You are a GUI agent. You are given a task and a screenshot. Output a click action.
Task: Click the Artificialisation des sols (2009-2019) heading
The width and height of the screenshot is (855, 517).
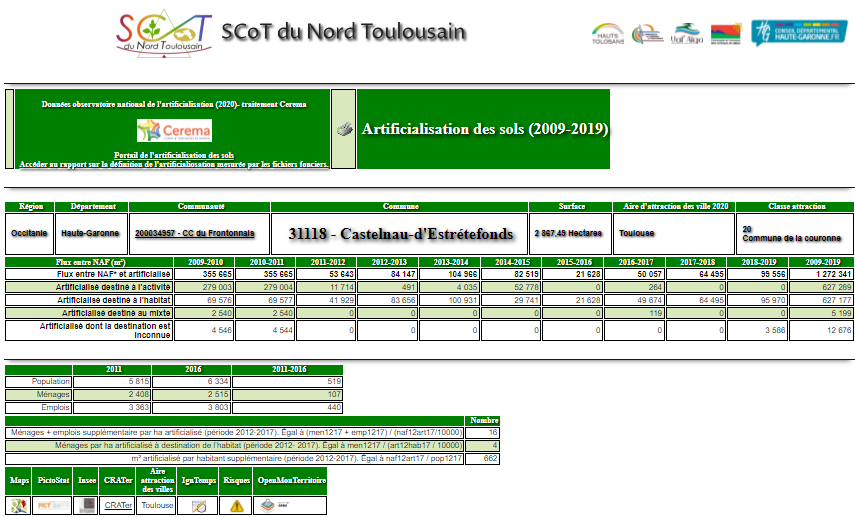(485, 129)
